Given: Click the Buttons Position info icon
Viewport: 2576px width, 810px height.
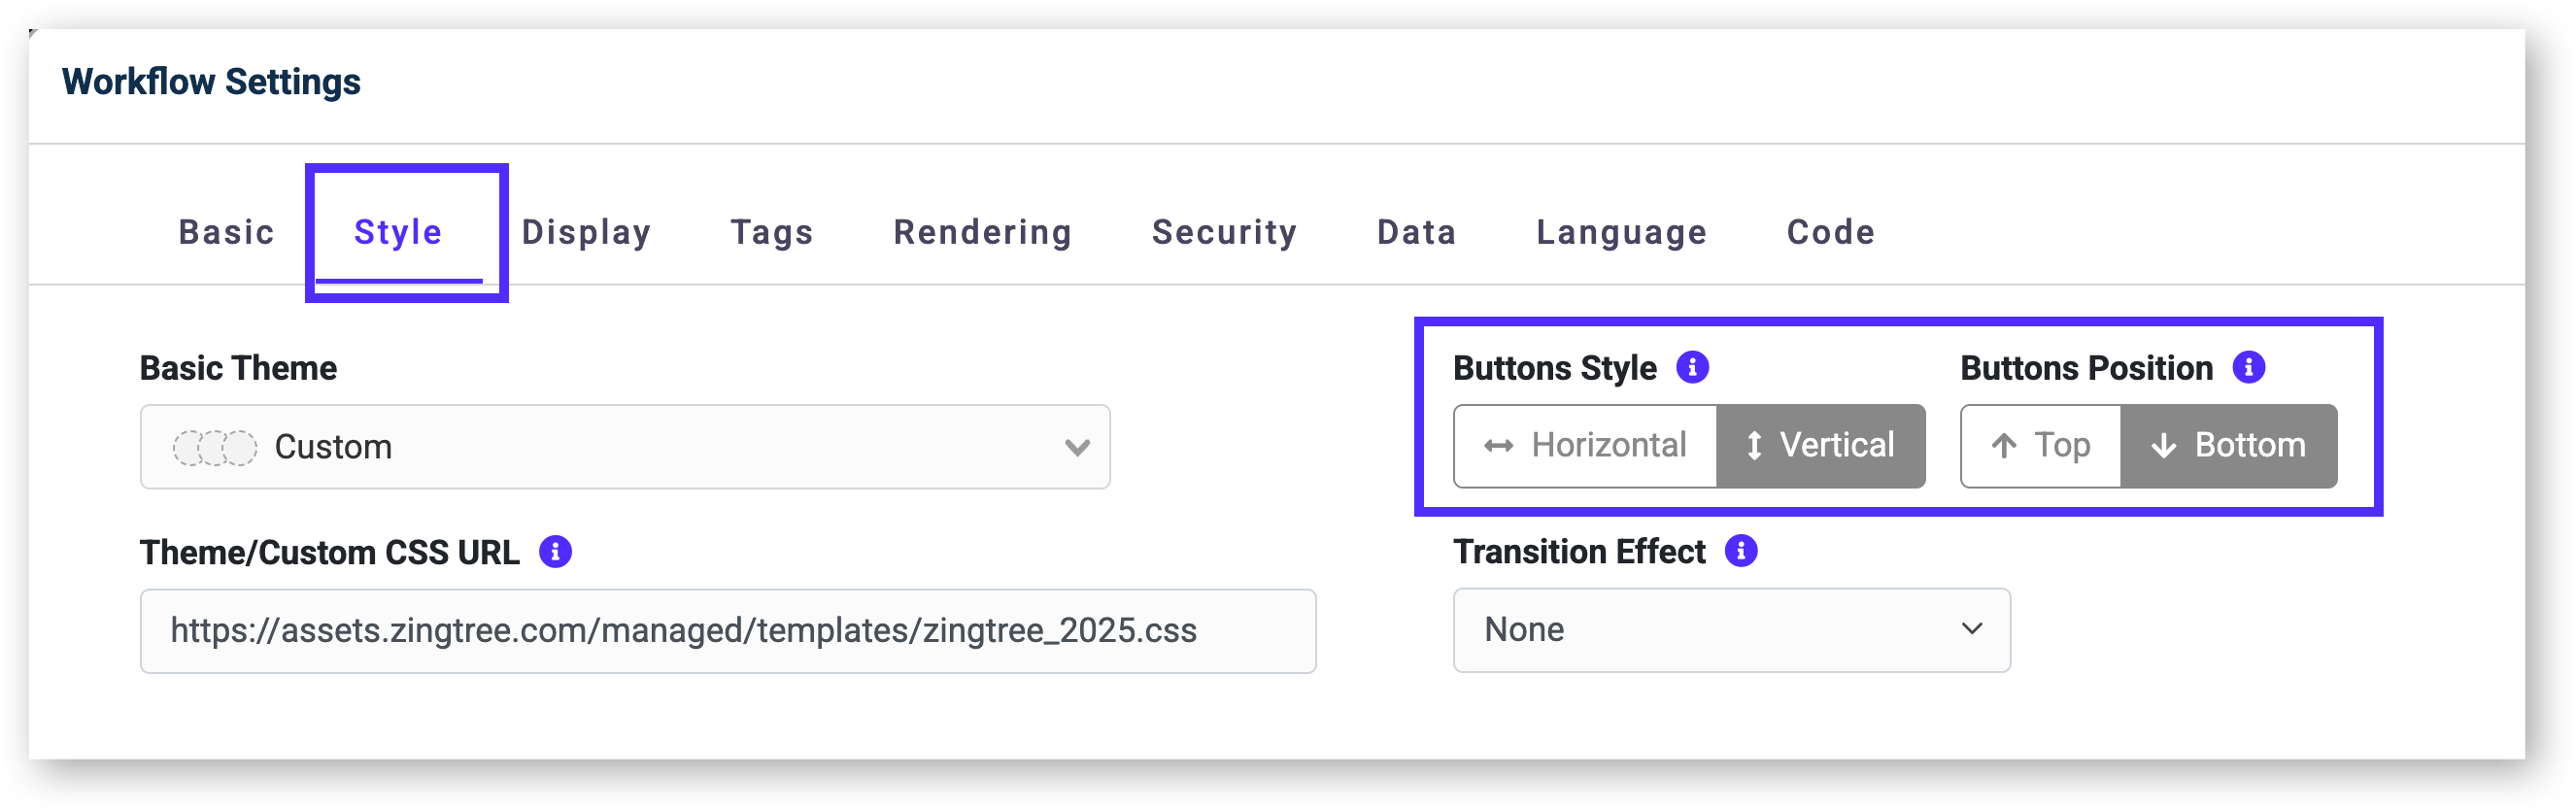Looking at the screenshot, I should click(2248, 367).
